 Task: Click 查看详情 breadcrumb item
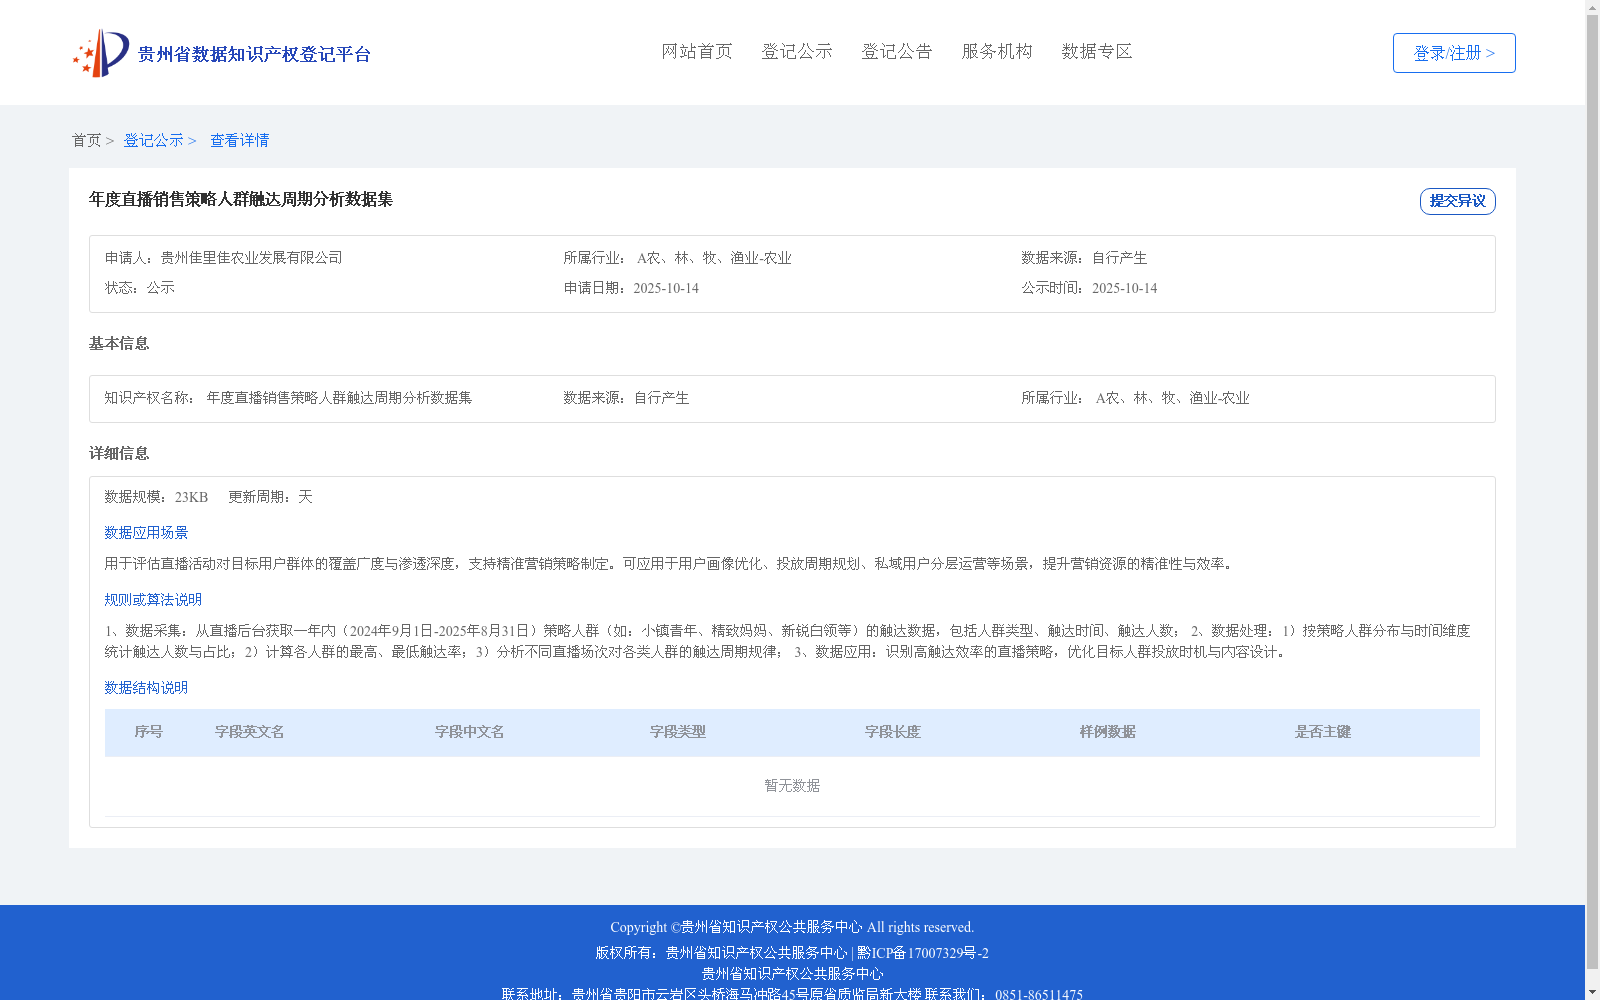click(x=239, y=140)
